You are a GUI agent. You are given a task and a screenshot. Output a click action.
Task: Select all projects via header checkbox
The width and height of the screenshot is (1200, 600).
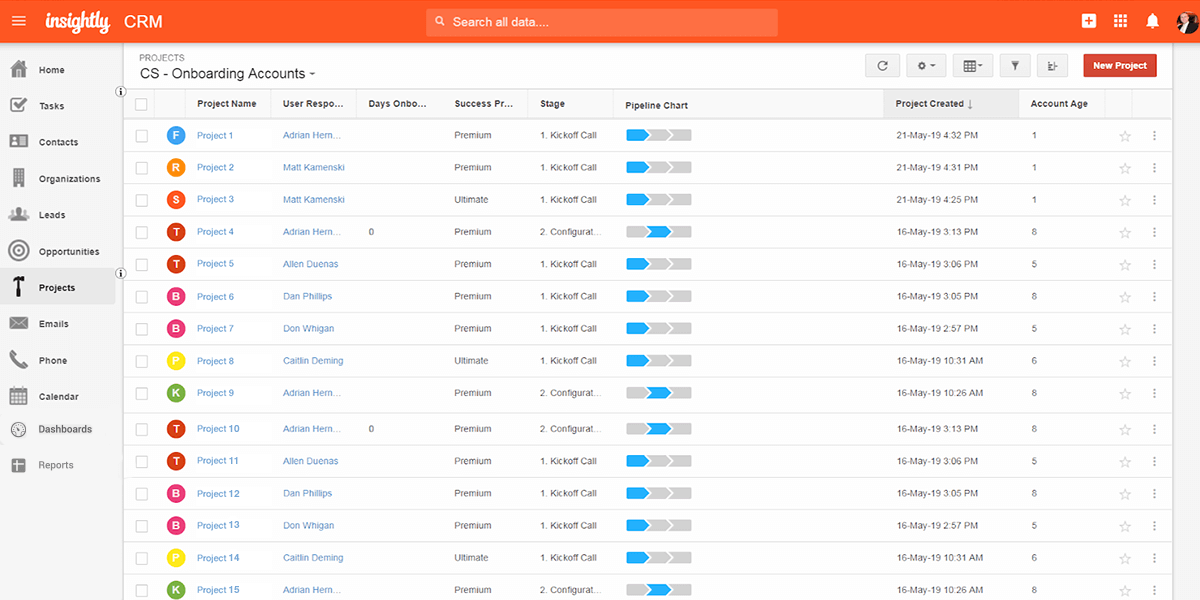pos(141,103)
